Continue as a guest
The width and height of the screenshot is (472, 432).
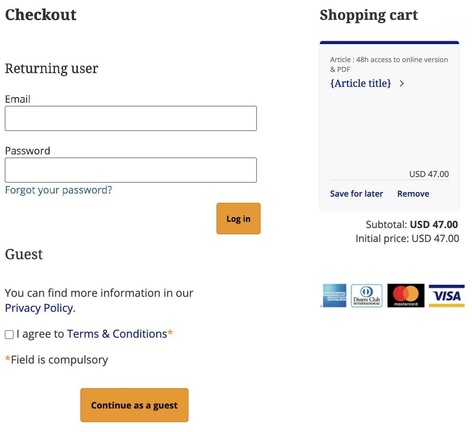[134, 405]
